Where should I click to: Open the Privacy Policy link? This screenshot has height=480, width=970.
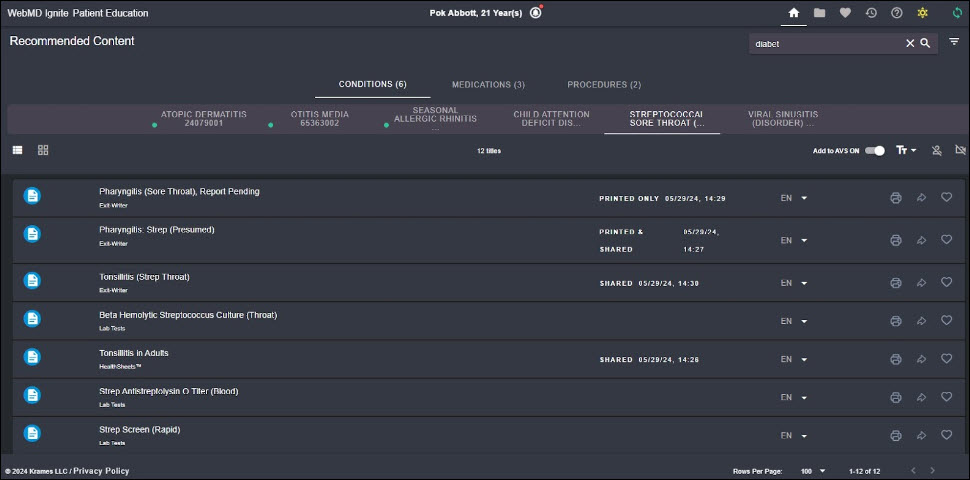[x=101, y=471]
